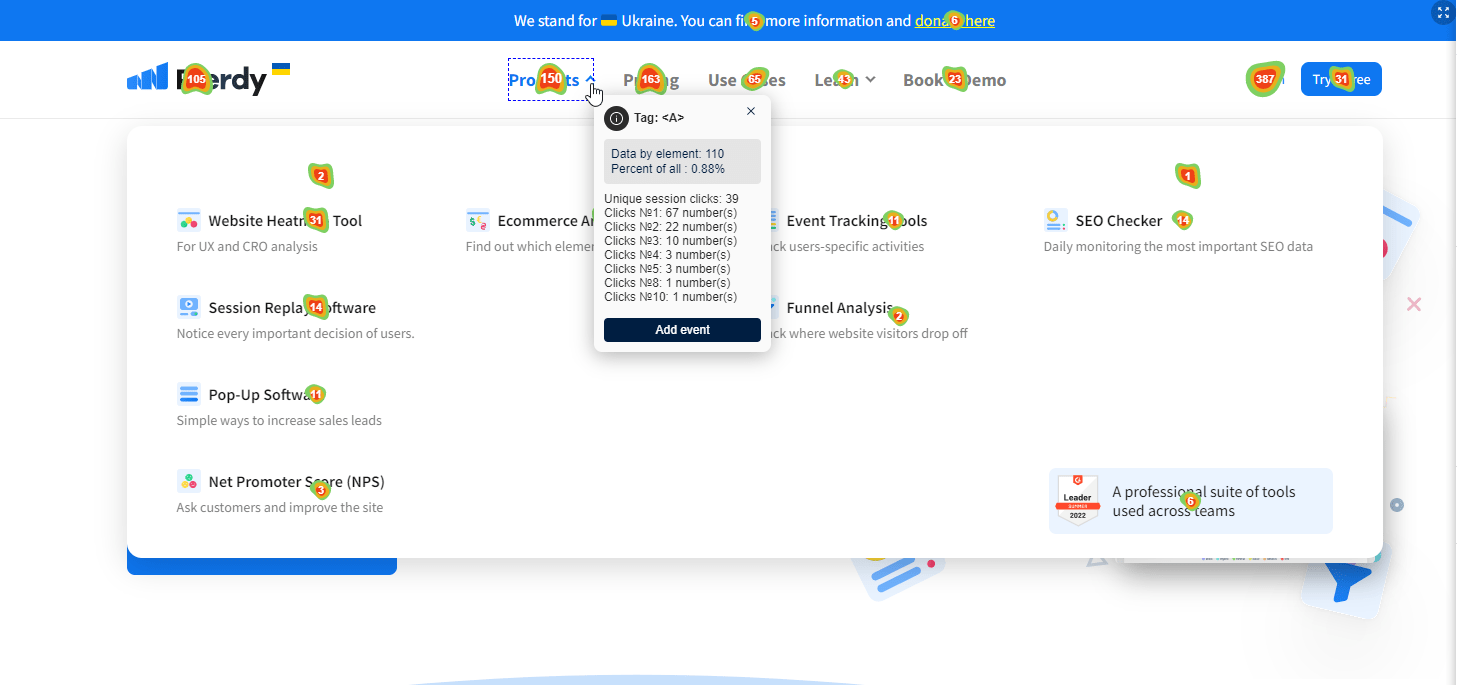Viewport: 1457px width, 685px height.
Task: Click the Try for free button
Action: (1341, 80)
